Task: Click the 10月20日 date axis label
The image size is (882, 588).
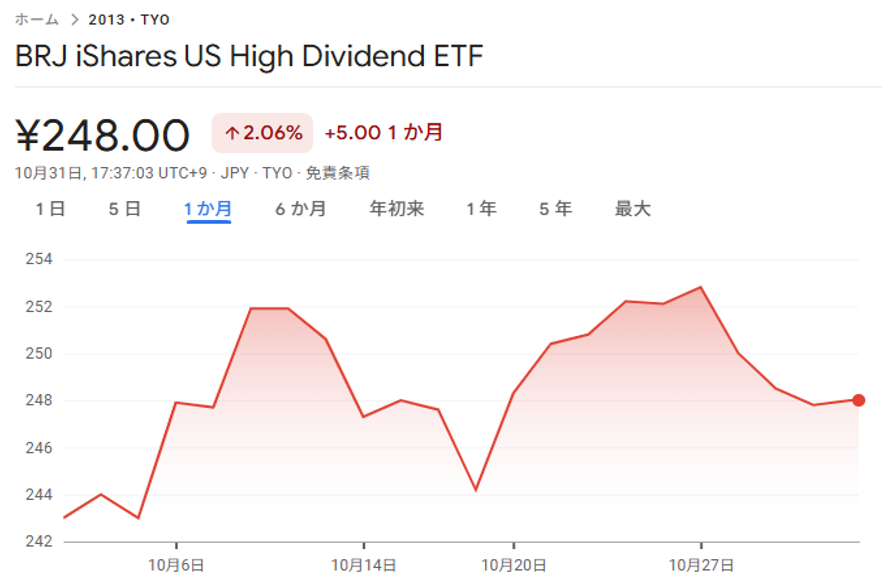Action: (513, 565)
